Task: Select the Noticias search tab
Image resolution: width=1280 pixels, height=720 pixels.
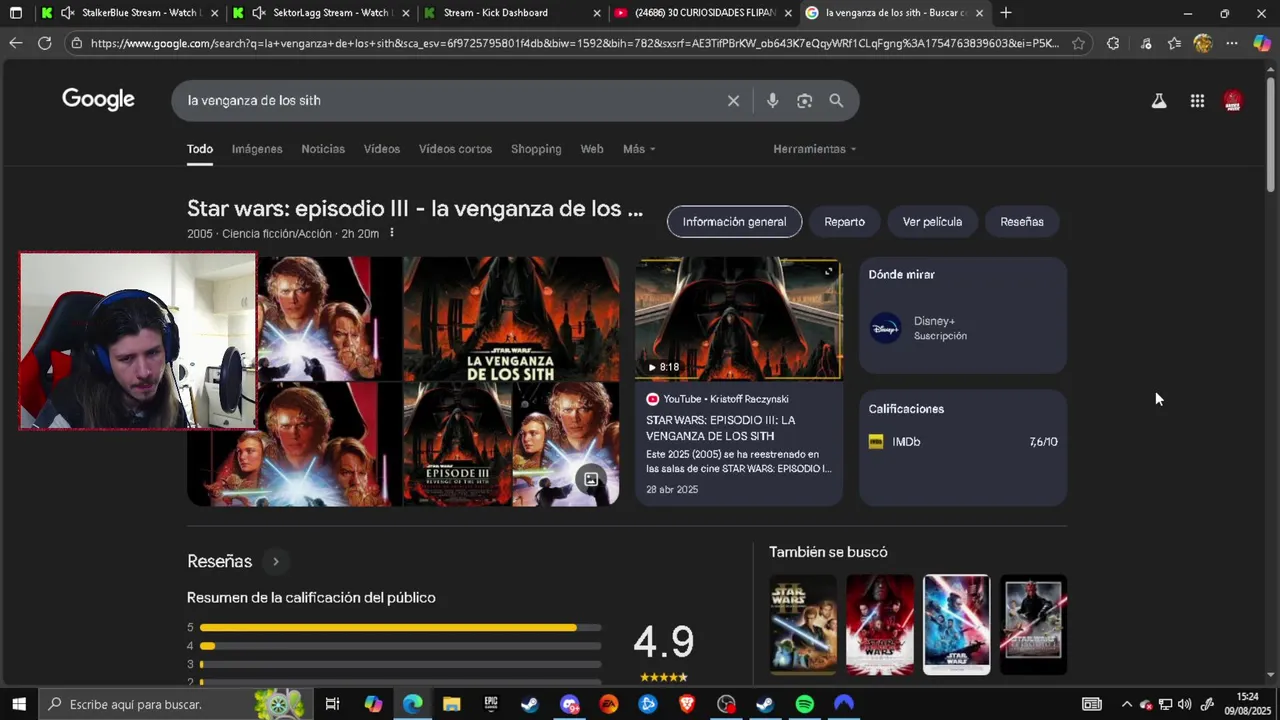Action: (323, 149)
